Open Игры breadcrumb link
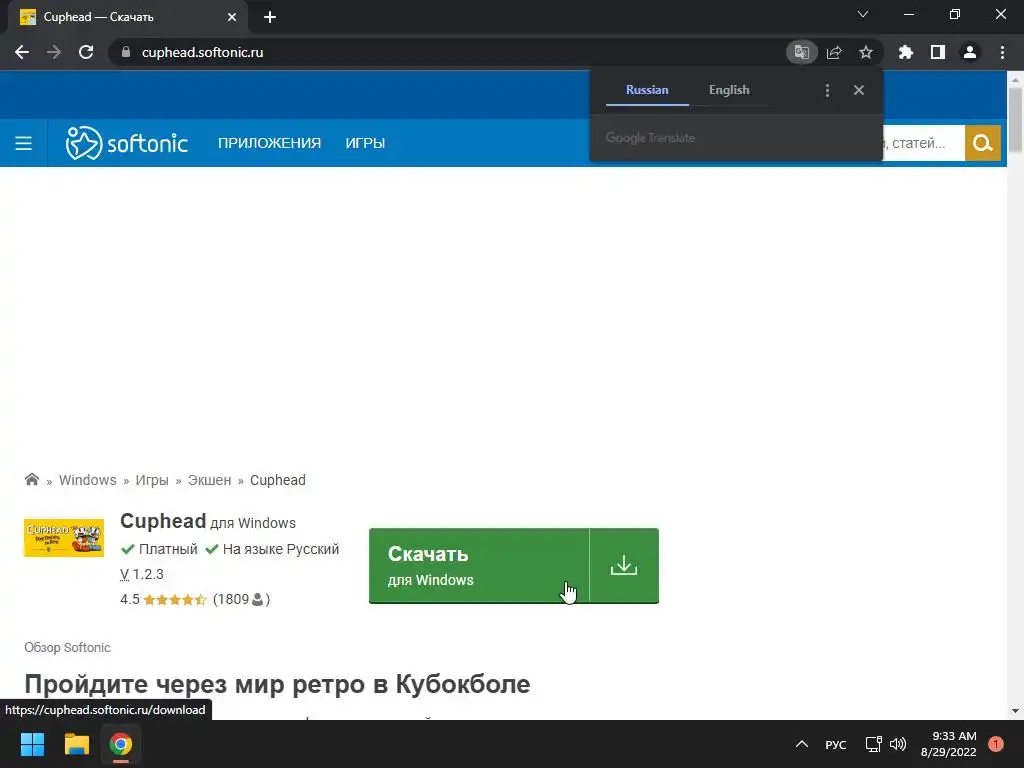The height and width of the screenshot is (768, 1024). [152, 480]
